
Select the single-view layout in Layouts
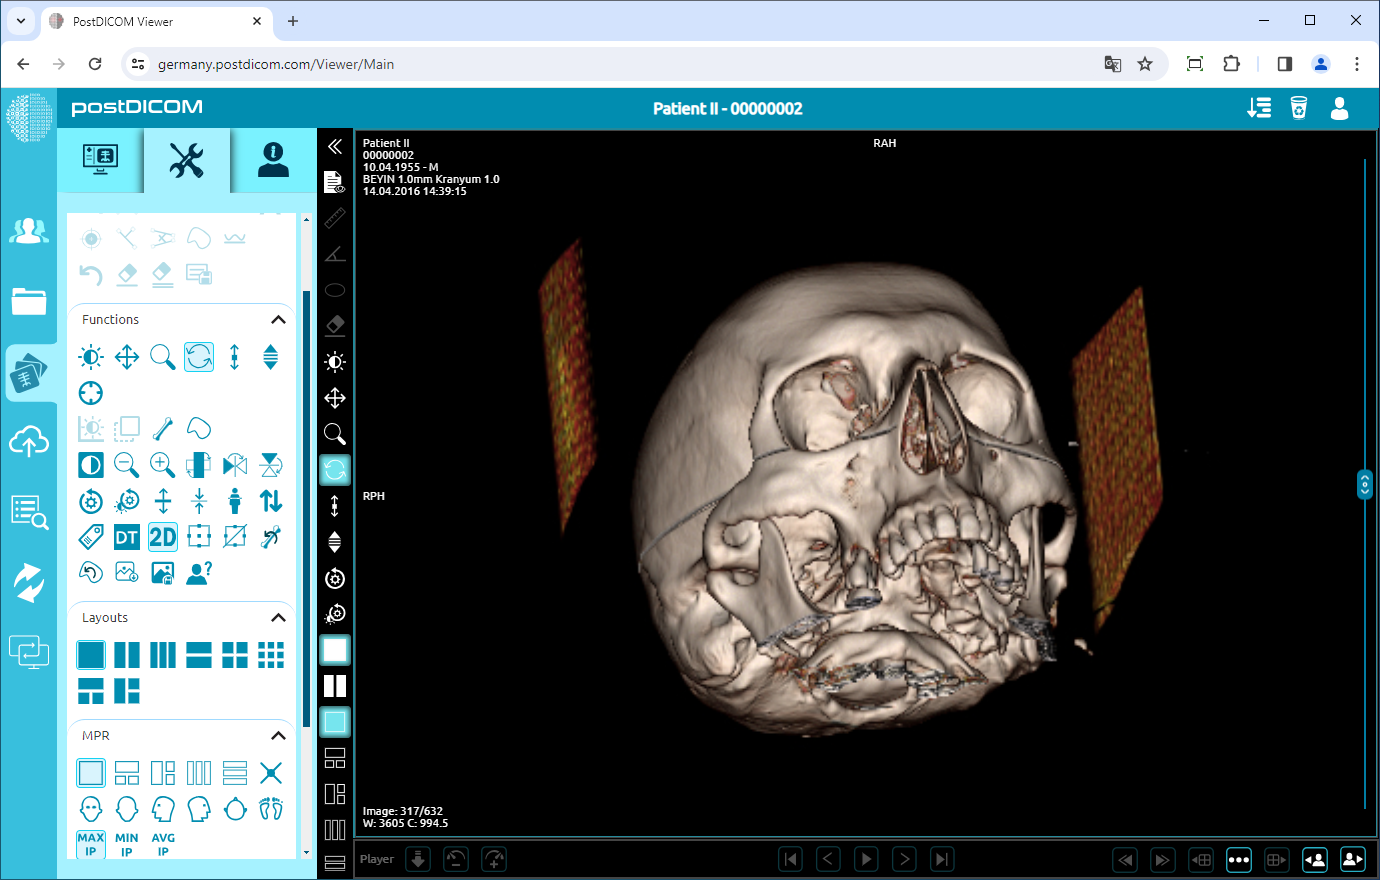coord(90,654)
